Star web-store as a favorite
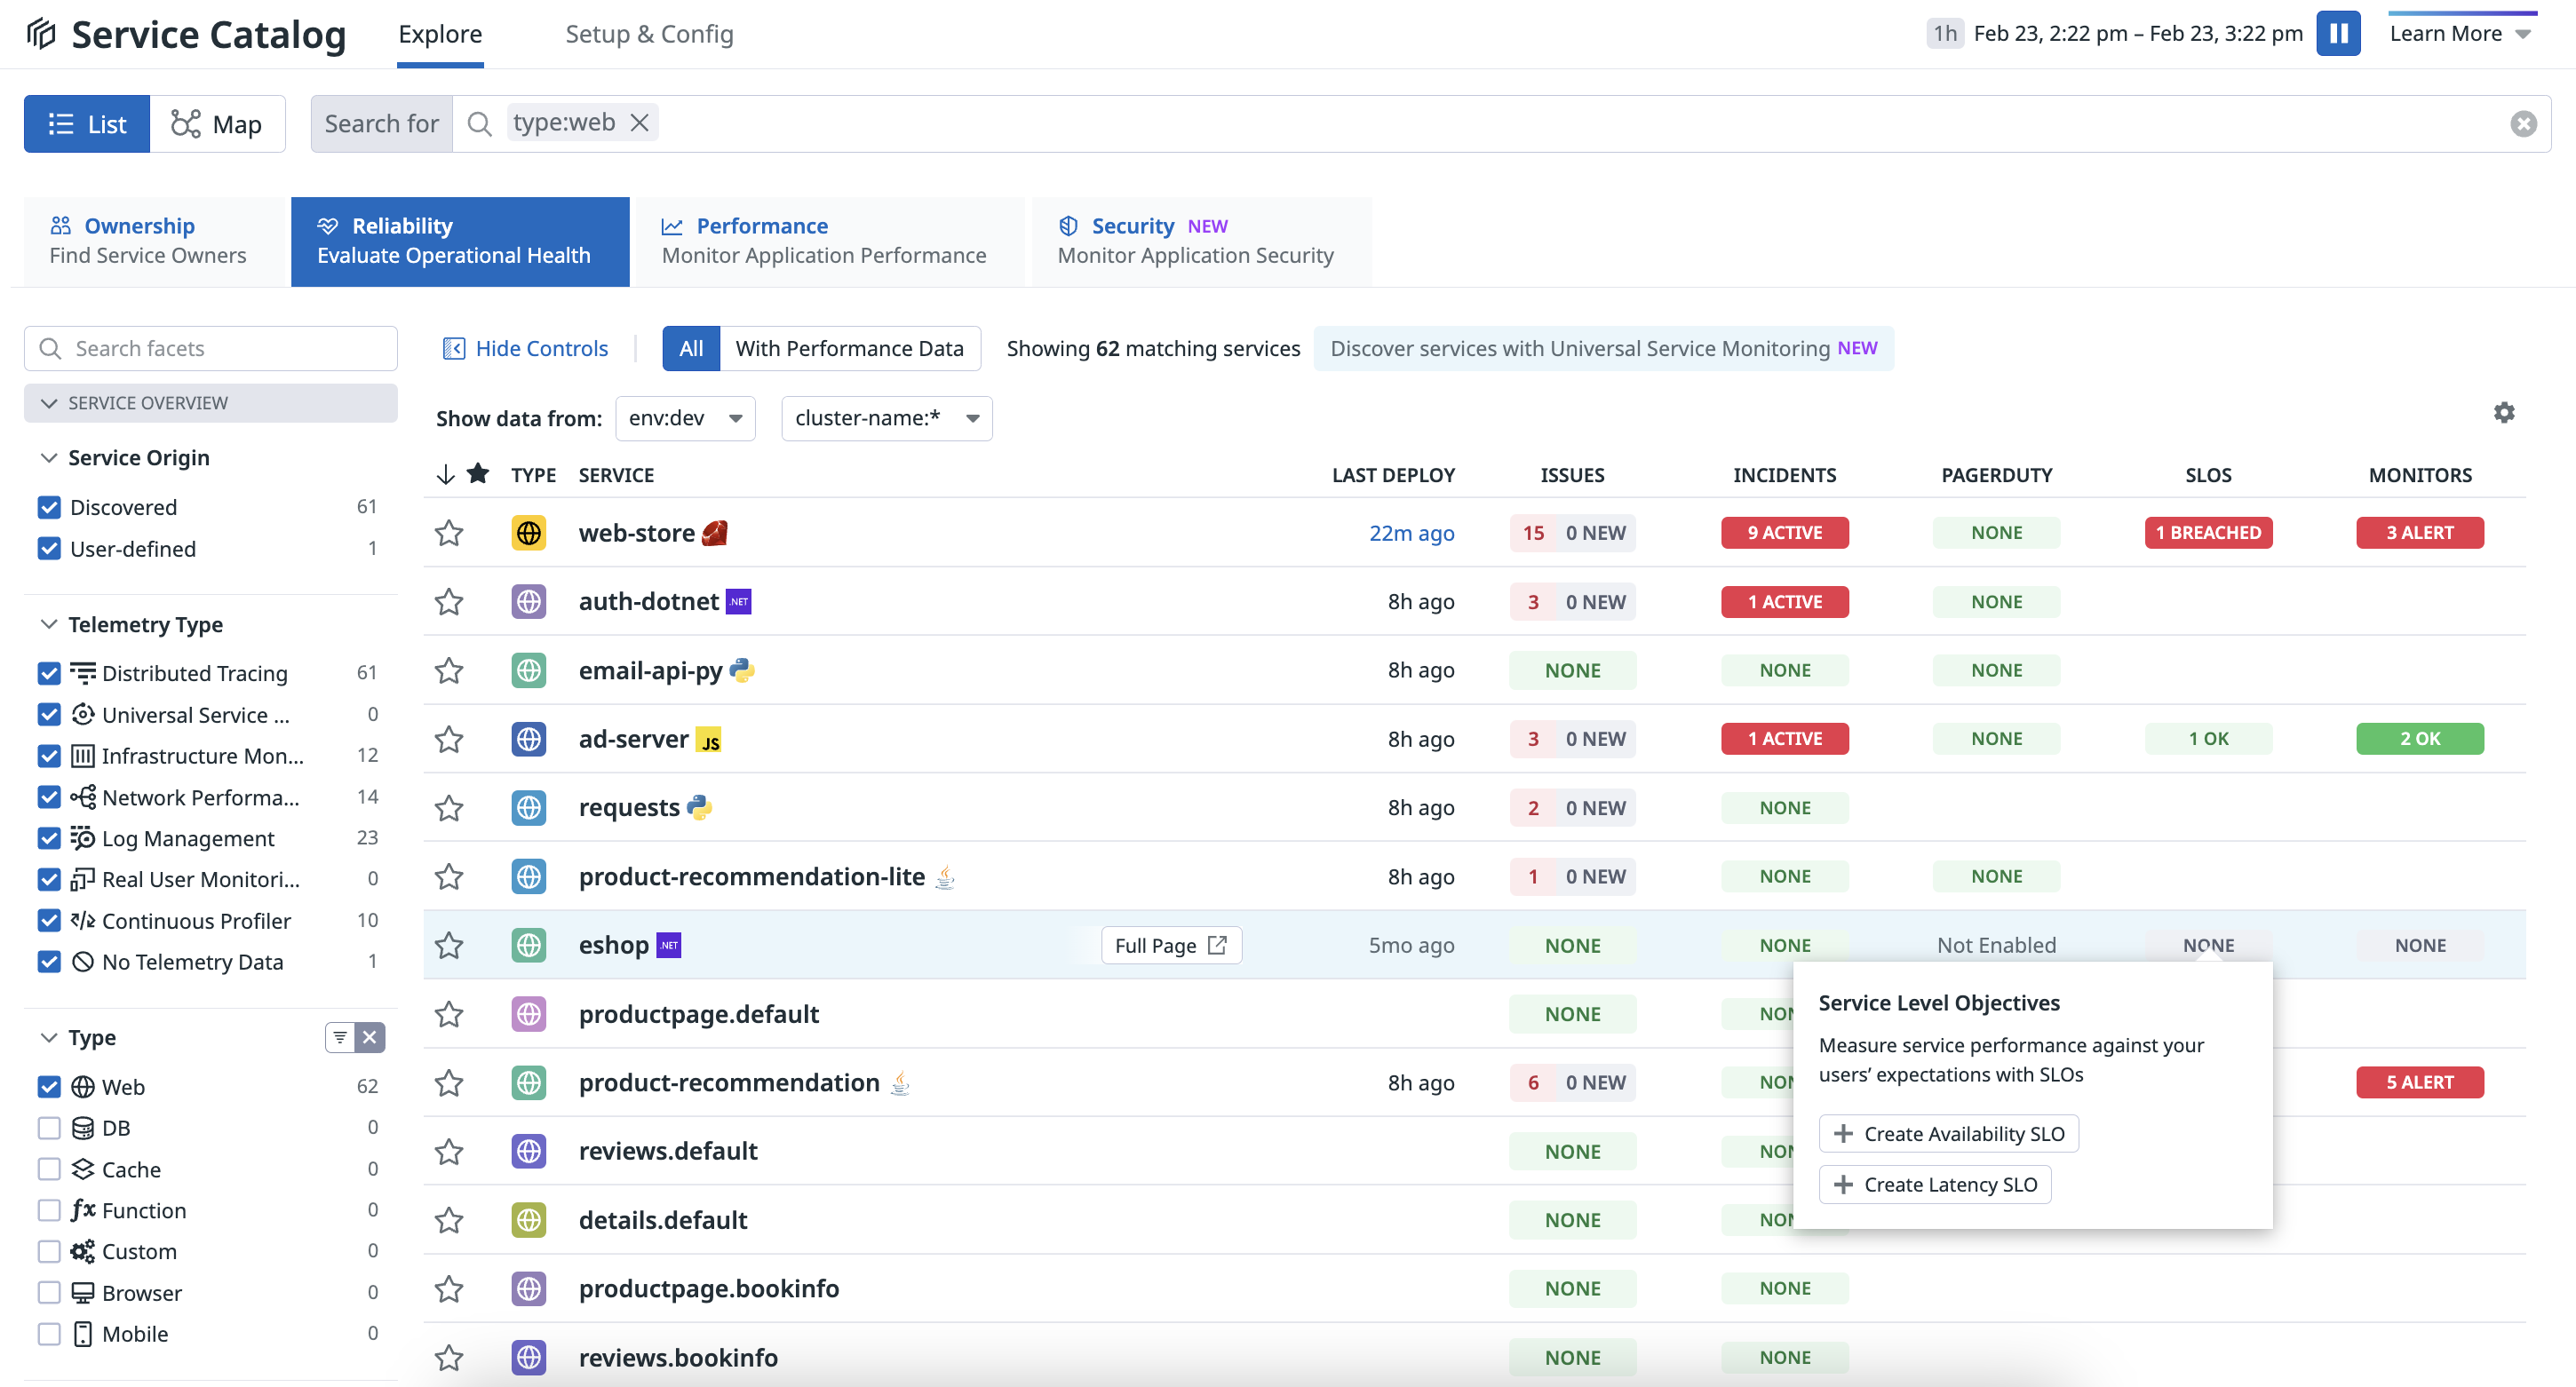 449,533
